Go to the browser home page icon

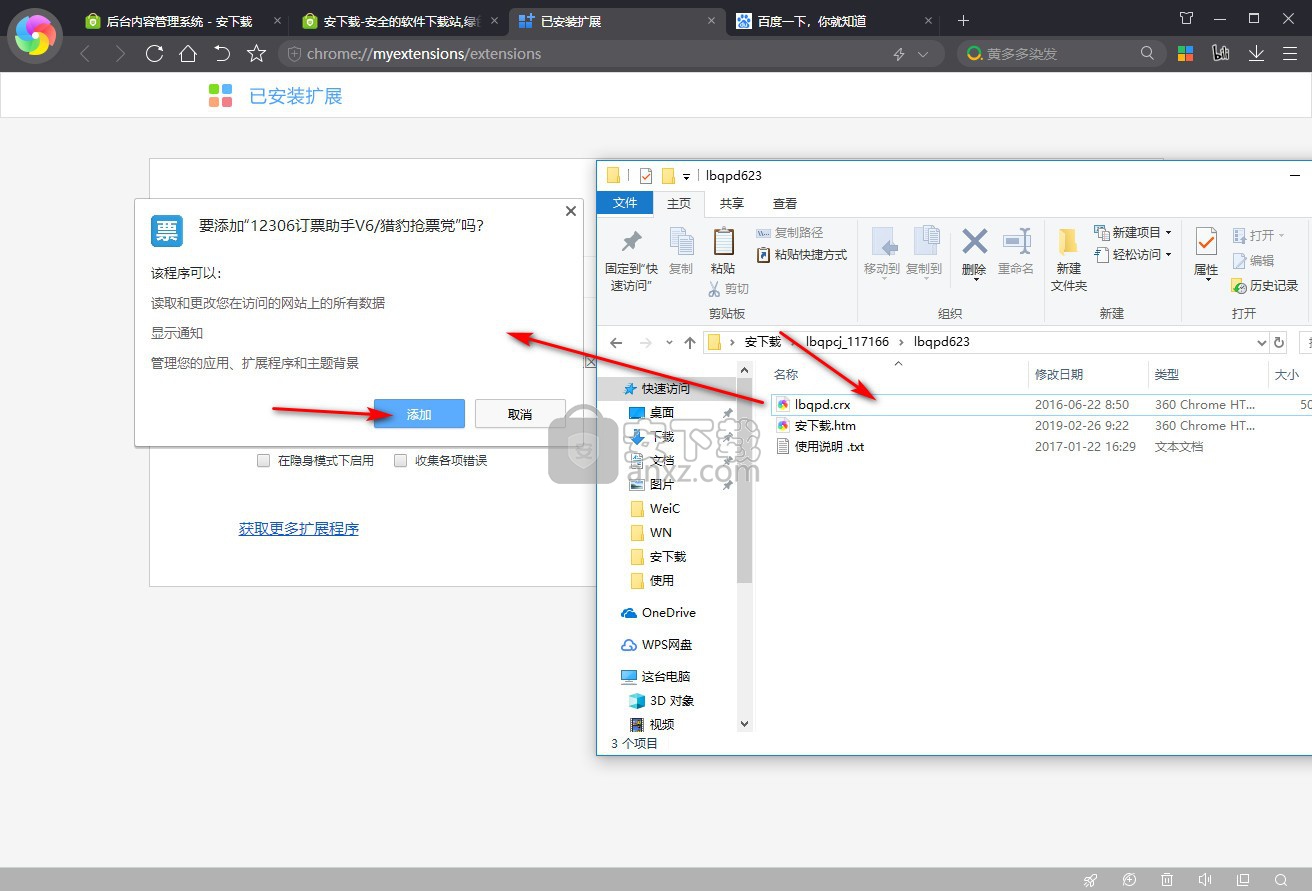[188, 54]
